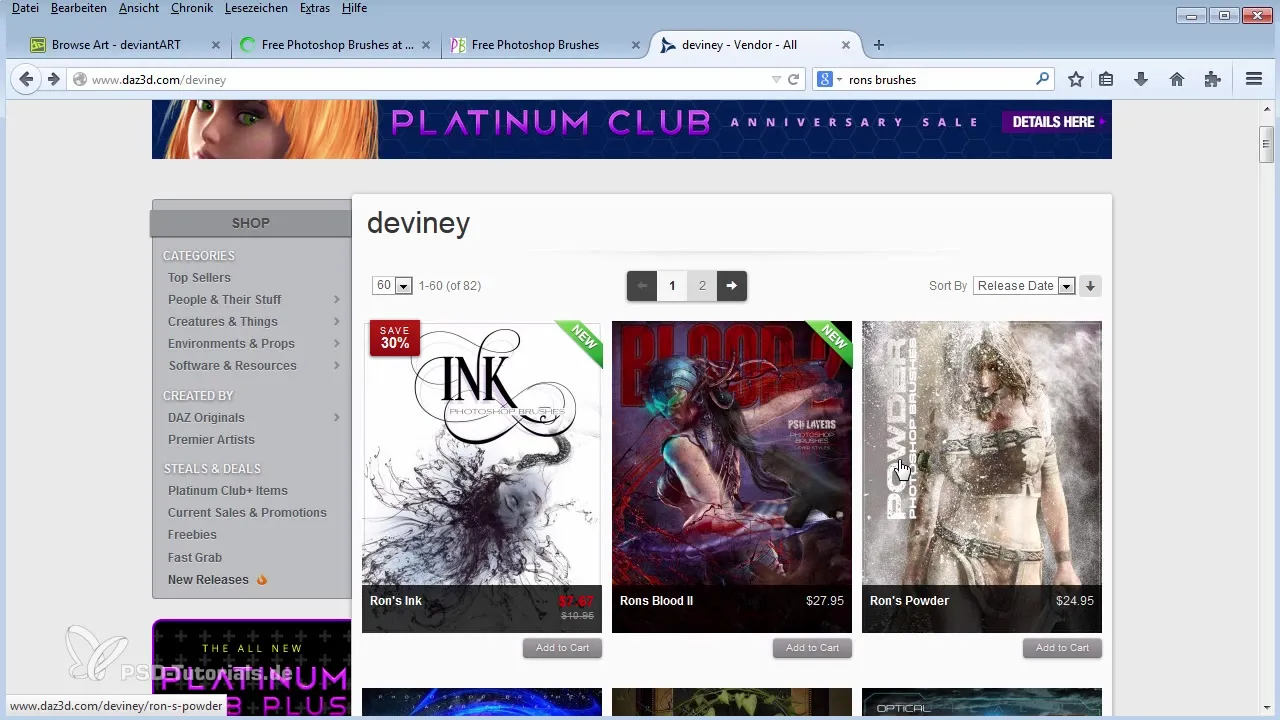The image size is (1280, 720).
Task: Select page 2 in pagination
Action: pyautogui.click(x=702, y=286)
